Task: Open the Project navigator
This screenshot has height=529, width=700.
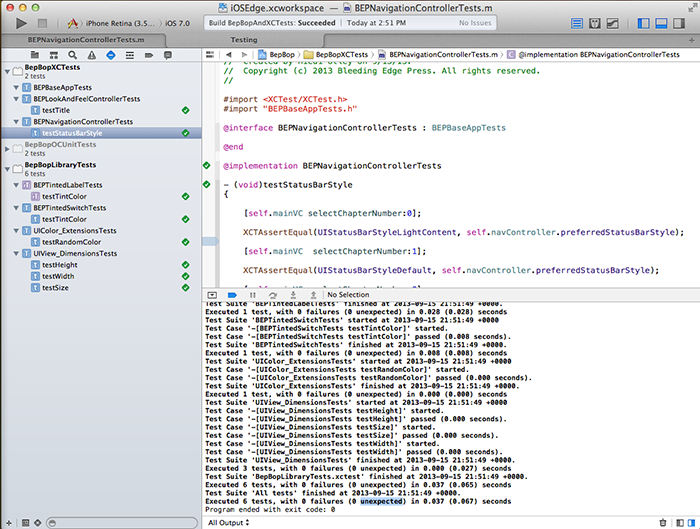Action: [34, 55]
